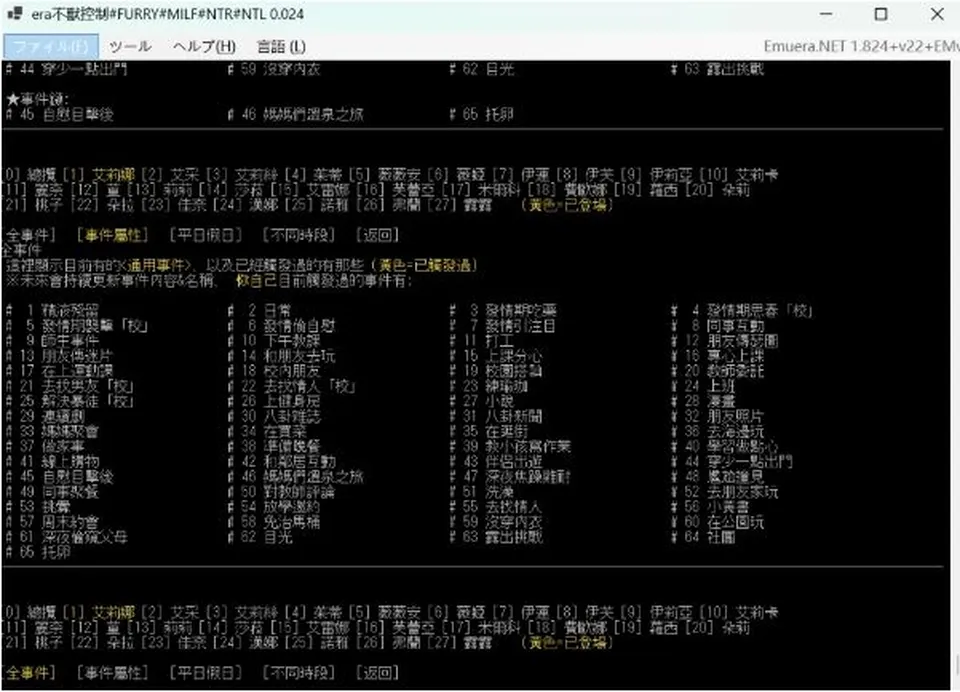Choose event 8 同事互動
960x692 pixels.
pos(718,326)
